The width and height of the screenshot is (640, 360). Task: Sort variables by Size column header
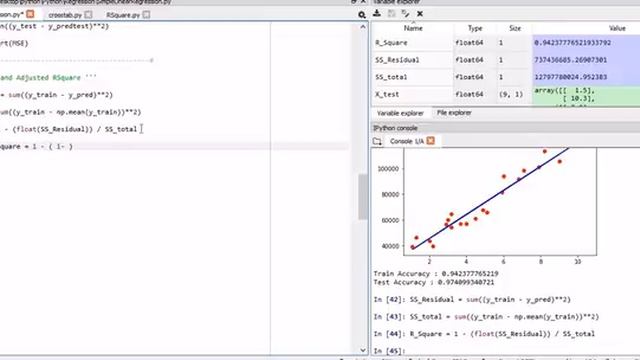point(515,28)
